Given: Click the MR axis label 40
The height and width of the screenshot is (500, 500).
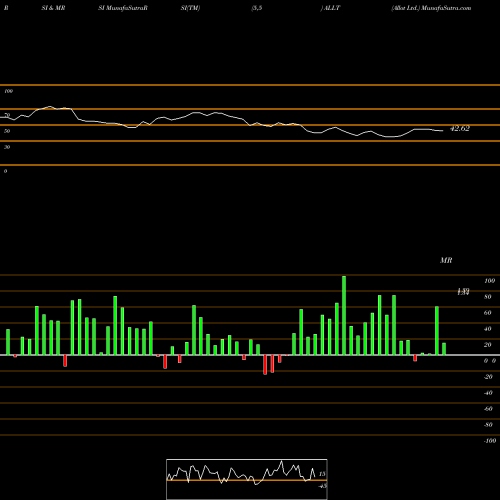Looking at the screenshot, I should coord(488,329).
